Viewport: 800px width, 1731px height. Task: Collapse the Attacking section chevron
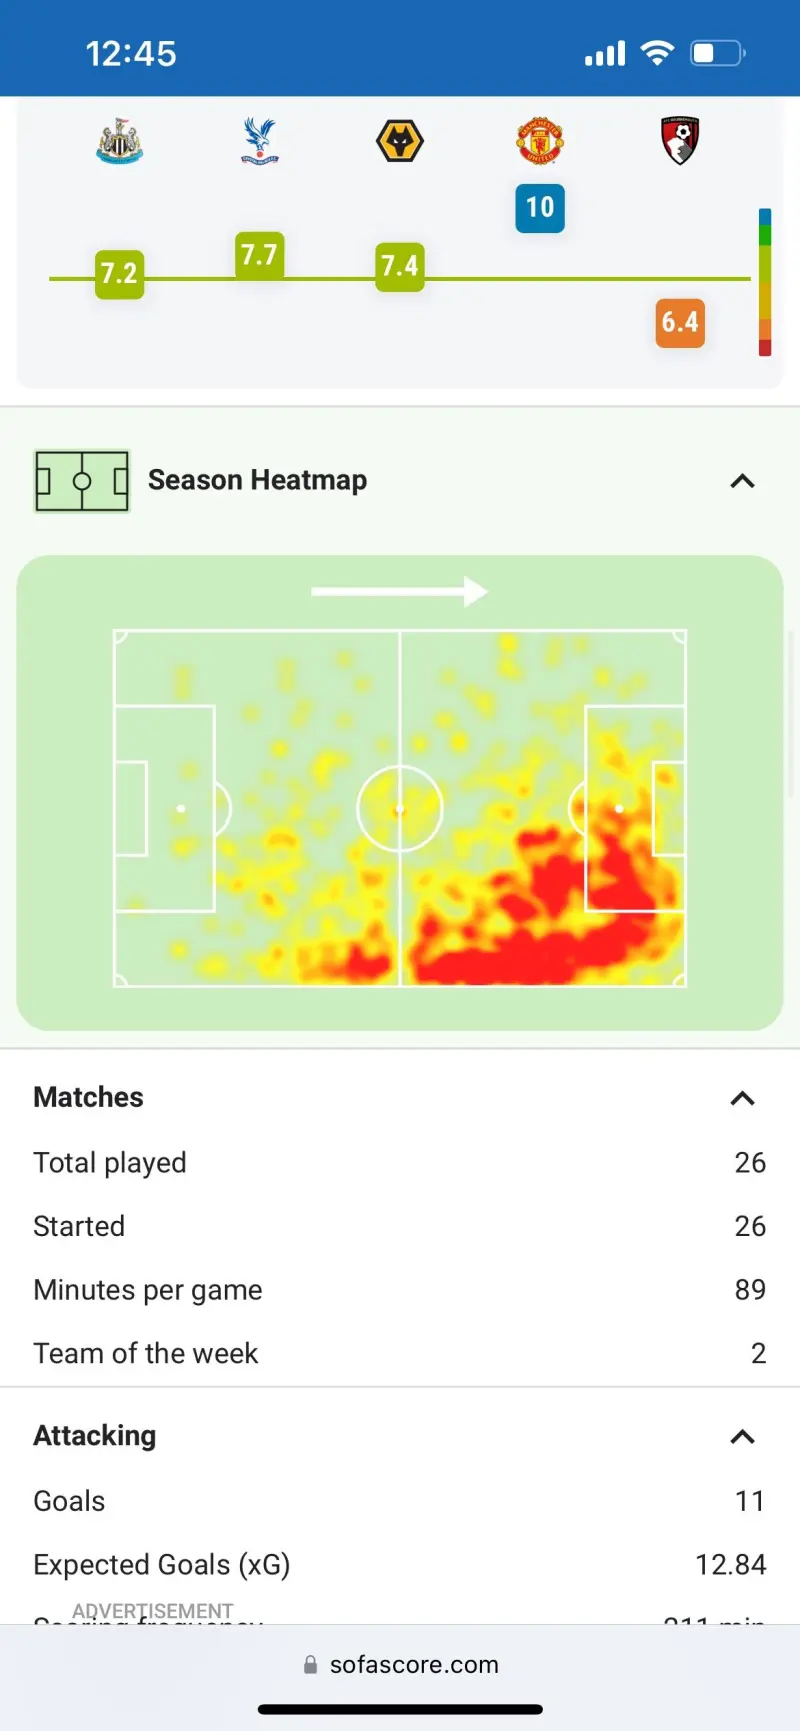[742, 1437]
